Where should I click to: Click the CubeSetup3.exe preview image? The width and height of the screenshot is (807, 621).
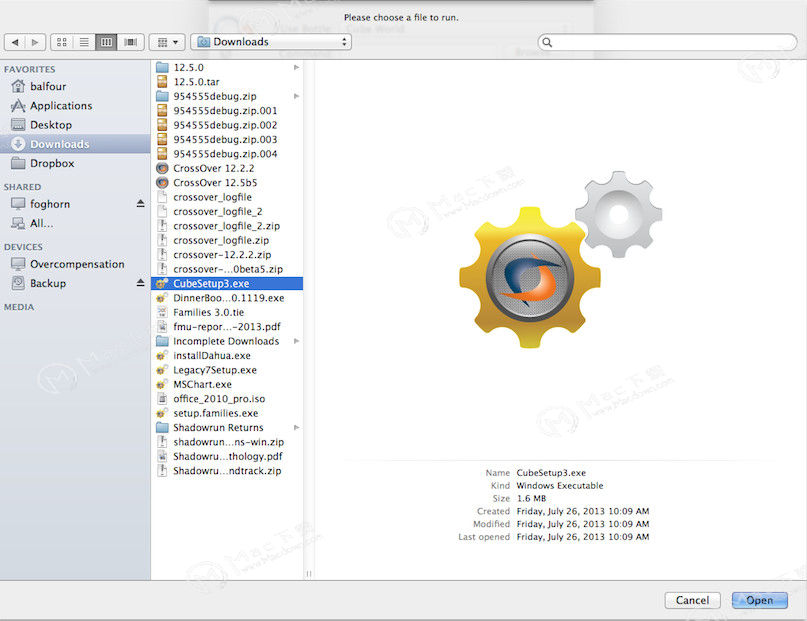click(x=560, y=260)
